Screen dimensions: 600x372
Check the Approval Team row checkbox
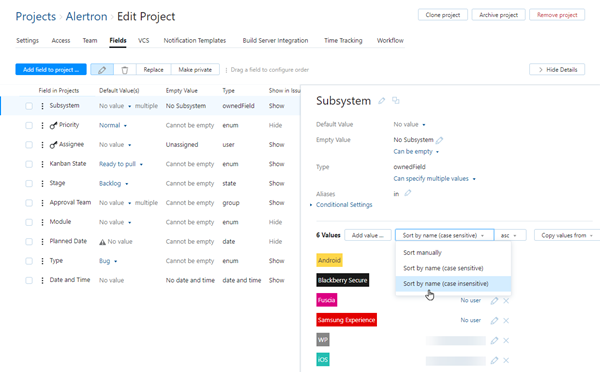(x=29, y=203)
